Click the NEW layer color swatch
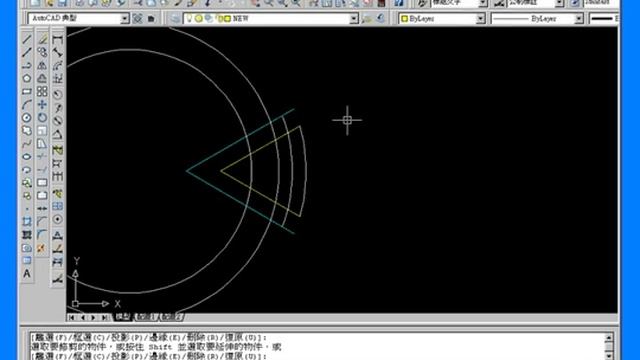 227,19
